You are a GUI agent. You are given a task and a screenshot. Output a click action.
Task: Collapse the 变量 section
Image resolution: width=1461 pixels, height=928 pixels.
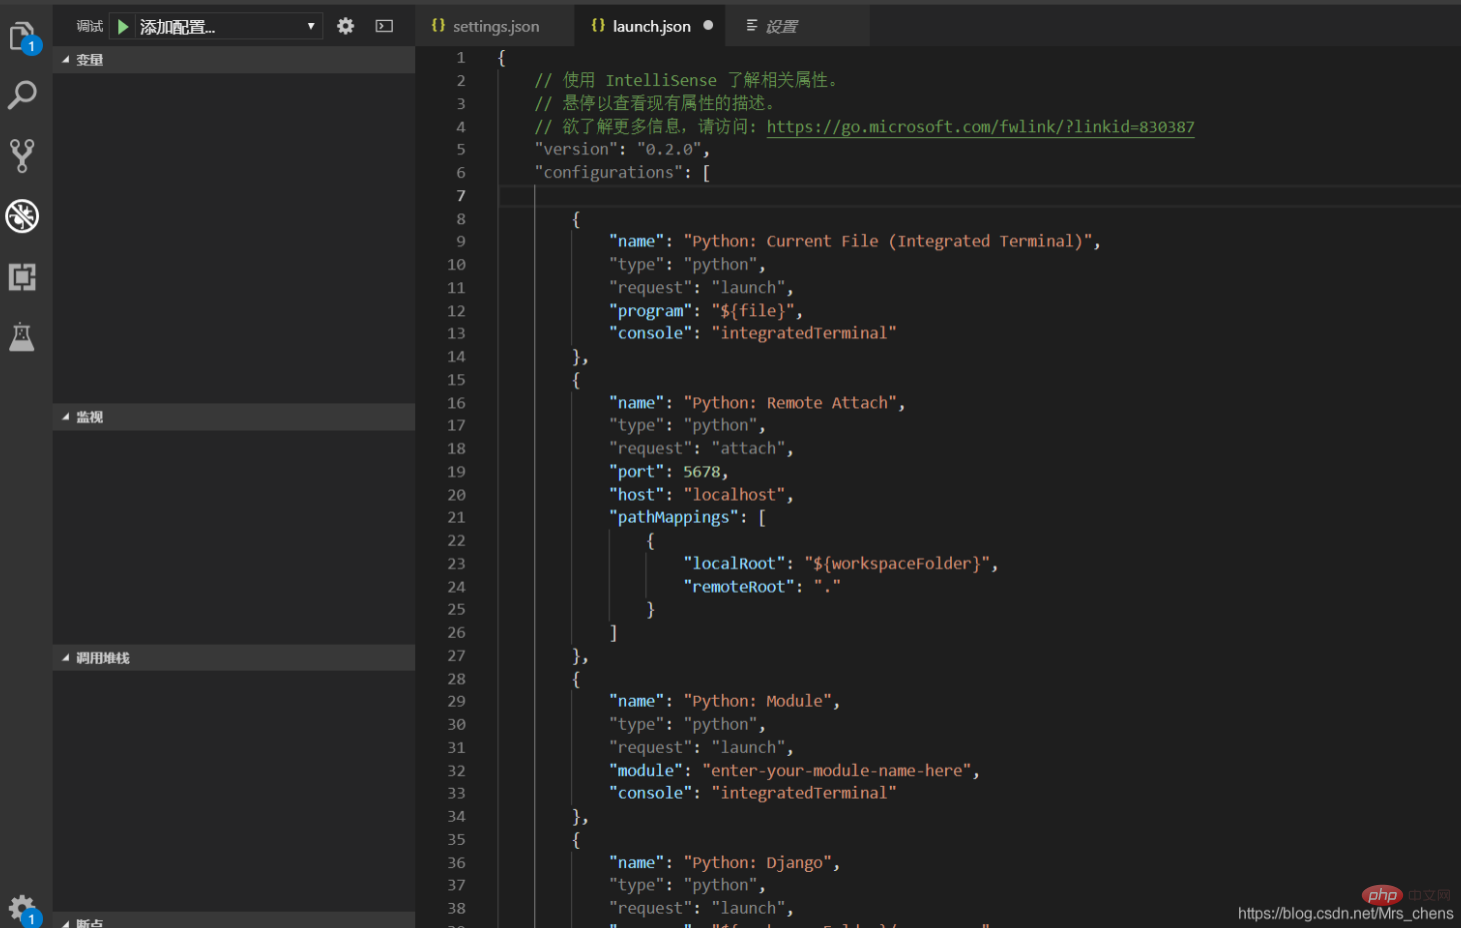click(89, 60)
